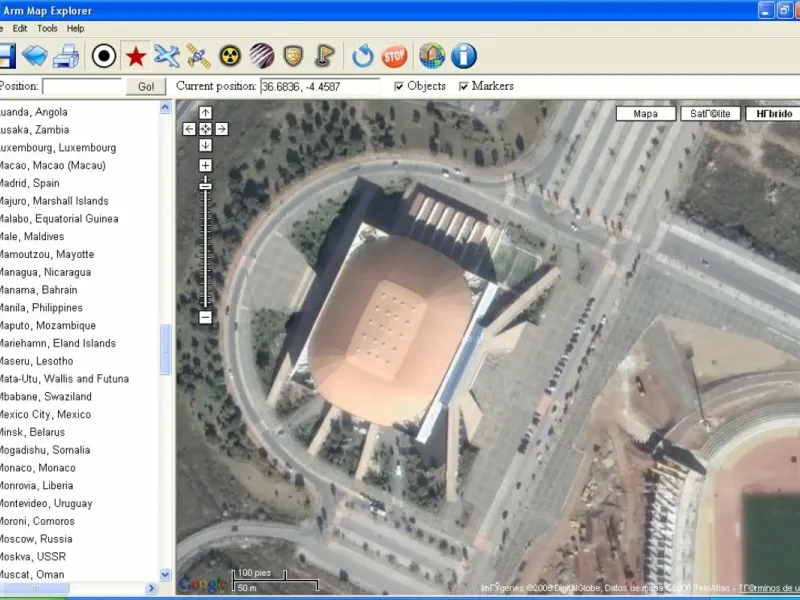
Task: Open the Edit menu
Action: [20, 29]
